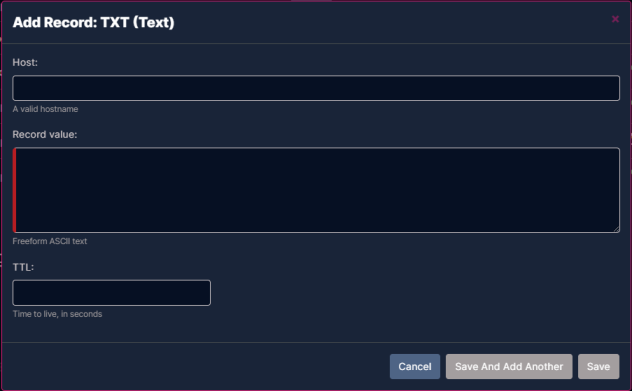
Task: Click into the Host input field
Action: 316,88
